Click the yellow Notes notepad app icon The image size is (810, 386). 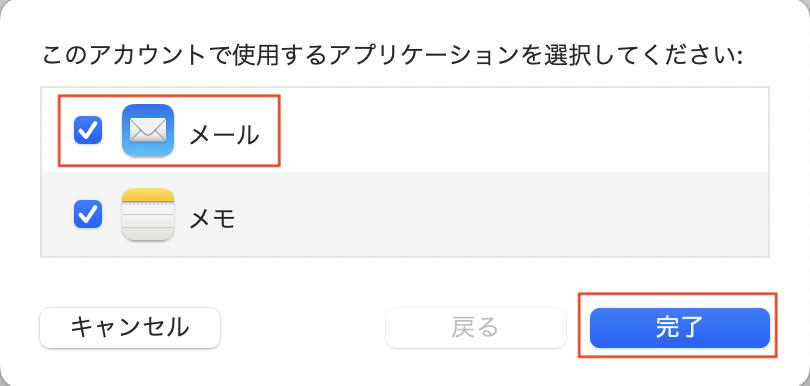point(148,214)
